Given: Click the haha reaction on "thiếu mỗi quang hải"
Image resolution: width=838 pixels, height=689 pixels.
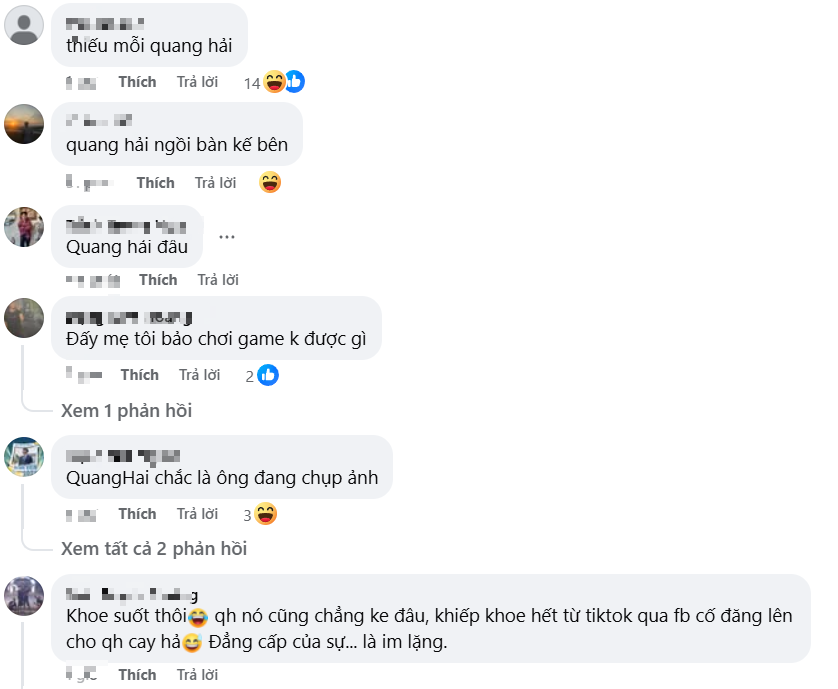Looking at the screenshot, I should [x=275, y=82].
